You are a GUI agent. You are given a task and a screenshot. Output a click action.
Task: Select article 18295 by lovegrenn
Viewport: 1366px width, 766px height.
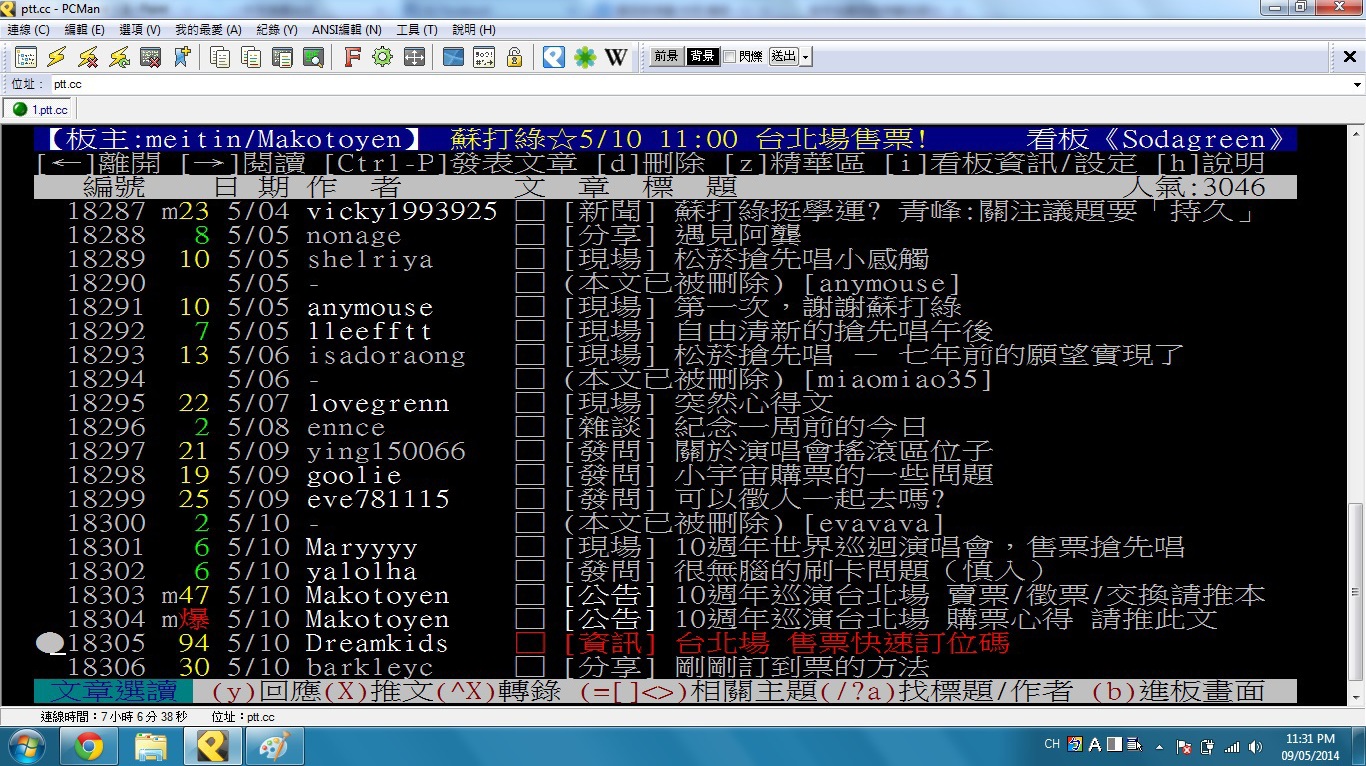click(x=665, y=404)
